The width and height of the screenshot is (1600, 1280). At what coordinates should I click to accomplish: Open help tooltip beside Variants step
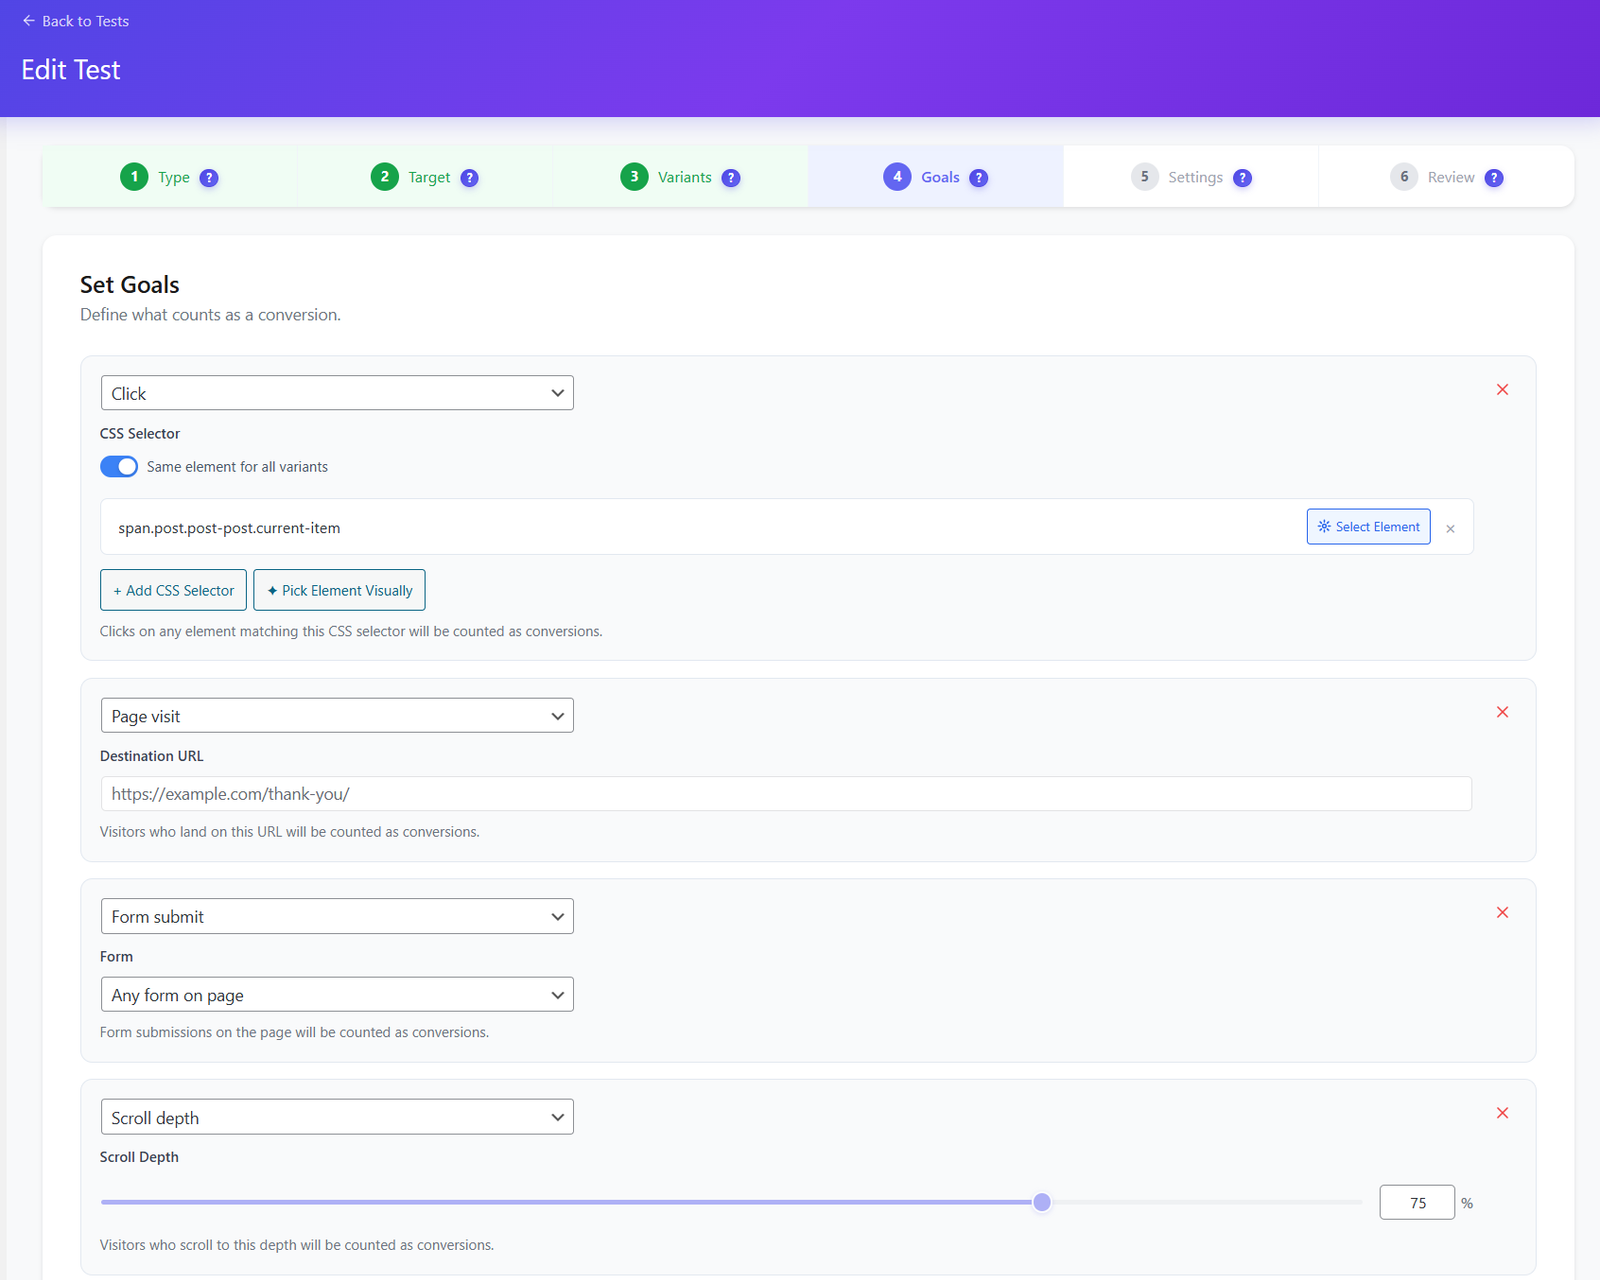click(731, 178)
